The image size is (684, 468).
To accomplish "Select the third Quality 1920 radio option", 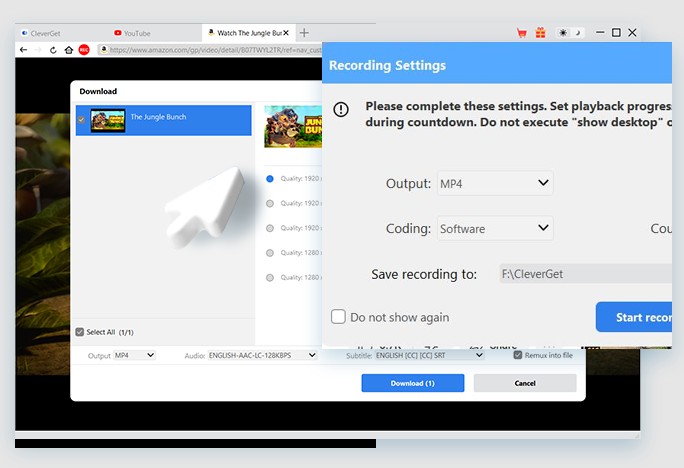I will click(x=270, y=228).
